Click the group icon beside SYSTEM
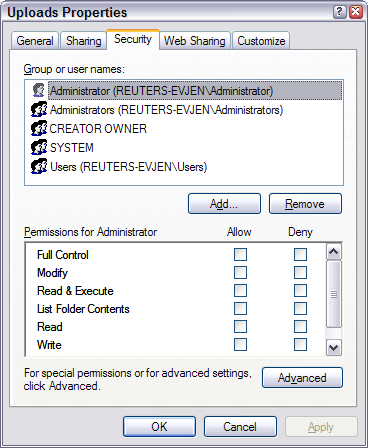This screenshot has width=368, height=448. (39, 147)
